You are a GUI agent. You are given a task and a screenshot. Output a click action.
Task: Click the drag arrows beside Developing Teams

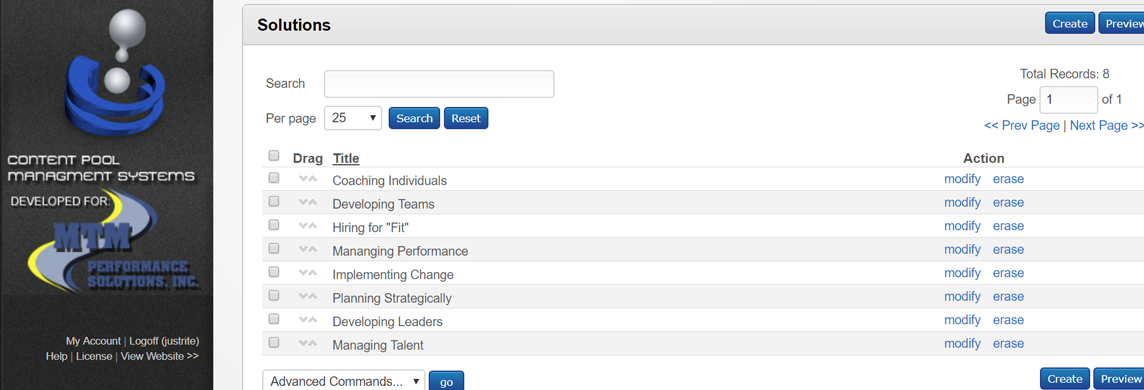[308, 203]
